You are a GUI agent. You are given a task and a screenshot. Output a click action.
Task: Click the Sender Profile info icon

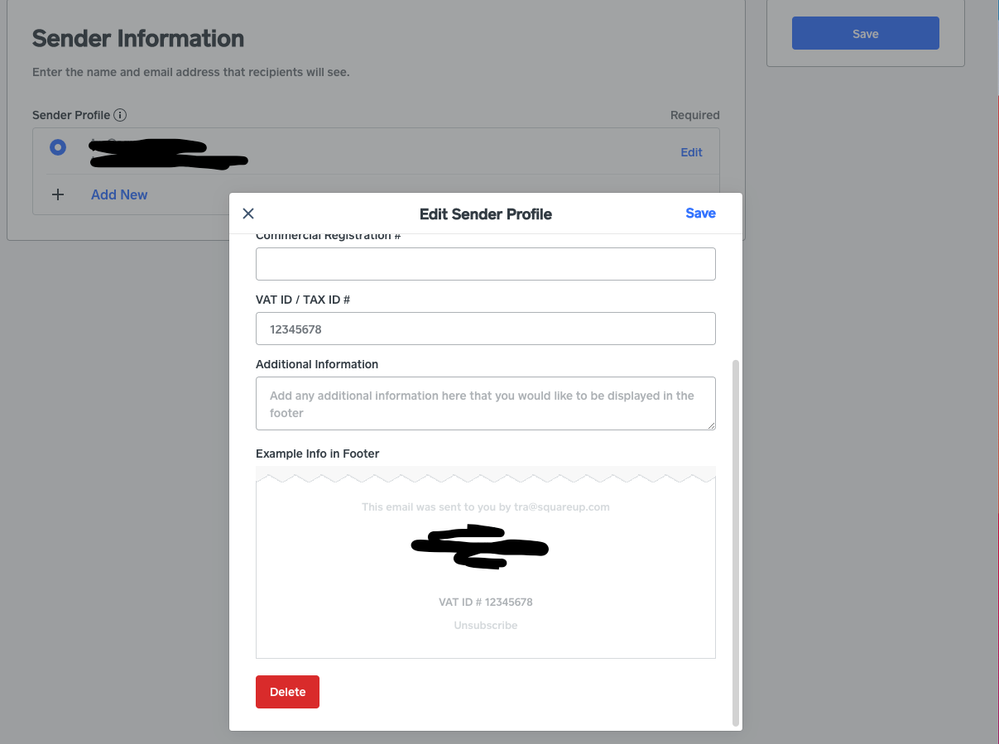120,115
